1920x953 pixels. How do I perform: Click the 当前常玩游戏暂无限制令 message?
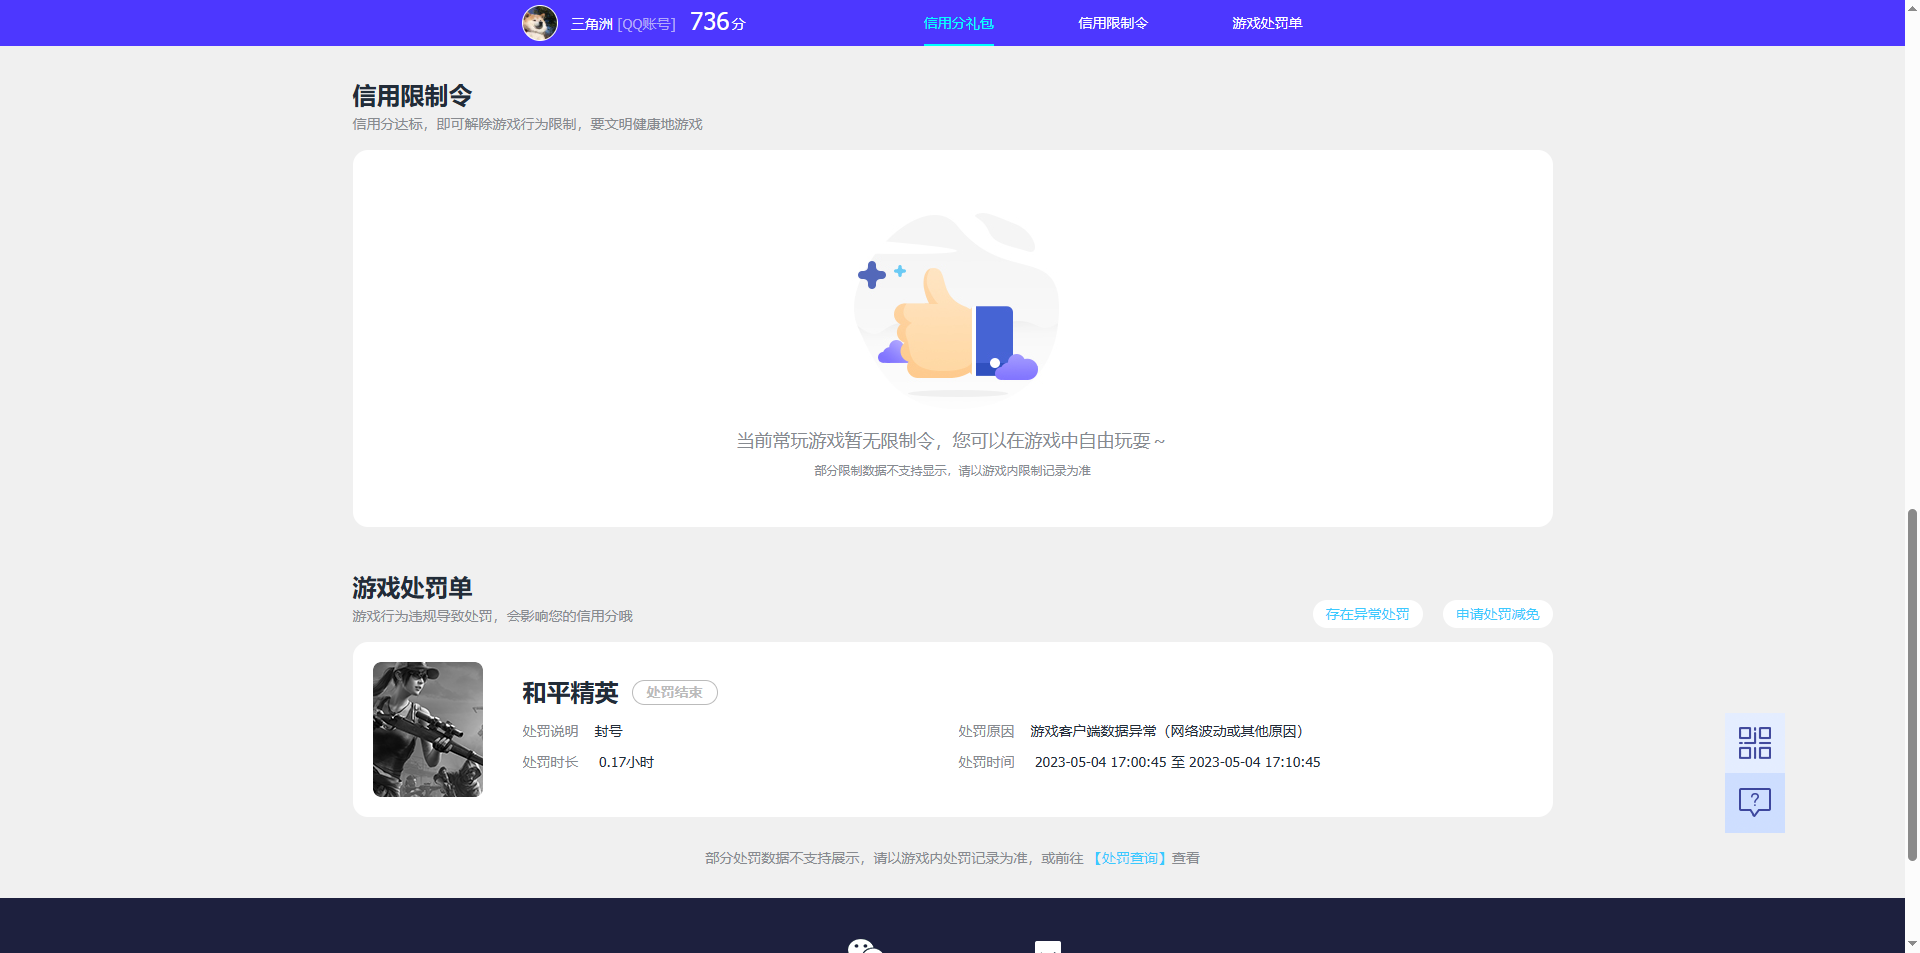951,441
